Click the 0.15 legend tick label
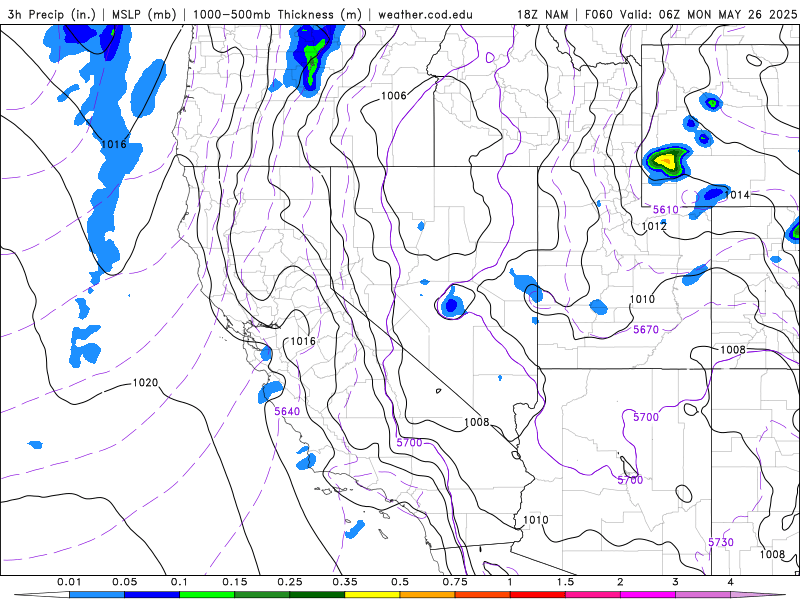The height and width of the screenshot is (600, 800). pos(235,582)
